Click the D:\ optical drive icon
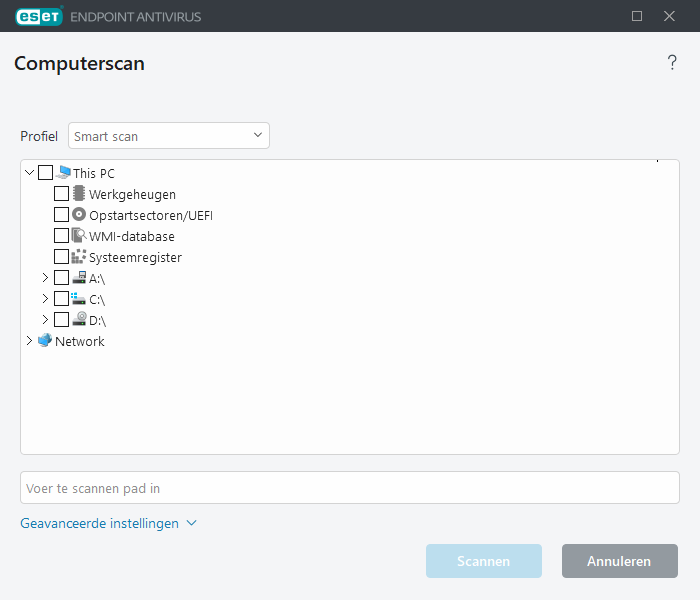Viewport: 700px width, 600px height. (79, 320)
